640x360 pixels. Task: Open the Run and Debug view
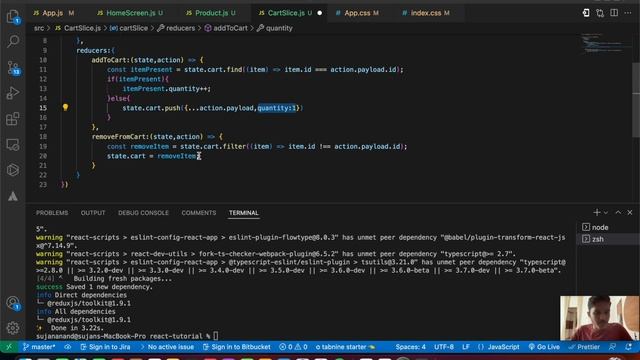click(x=13, y=93)
